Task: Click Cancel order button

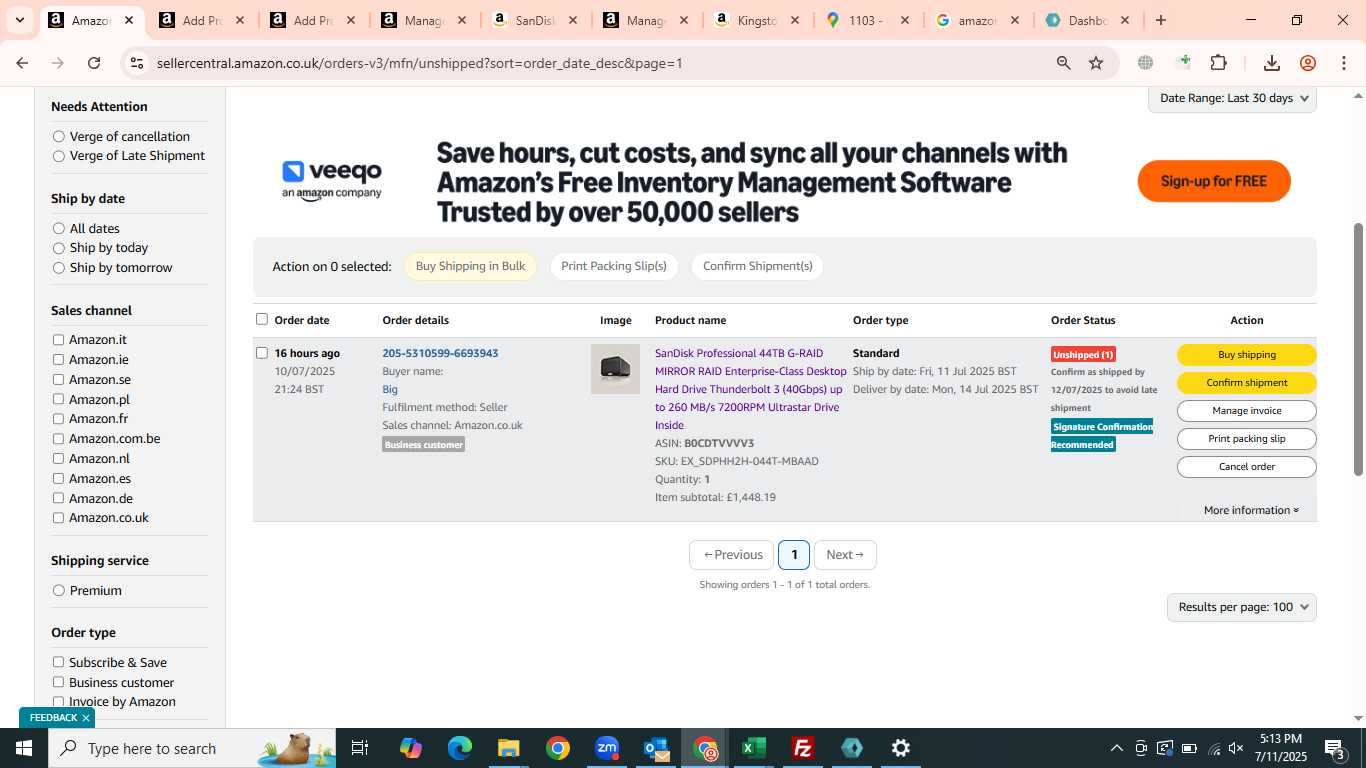Action: click(x=1246, y=467)
